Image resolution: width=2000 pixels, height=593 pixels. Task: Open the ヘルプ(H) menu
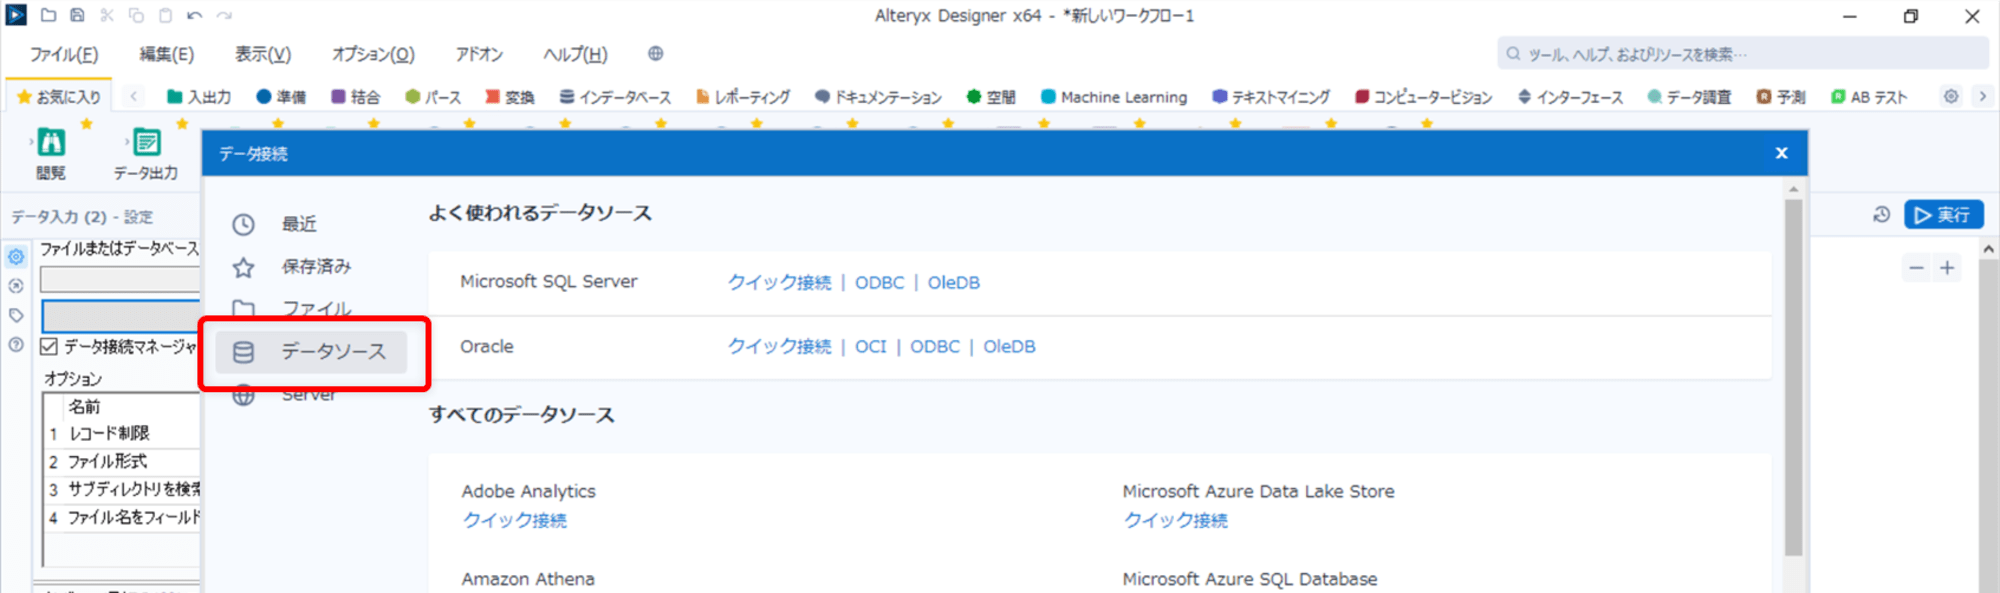(x=575, y=54)
